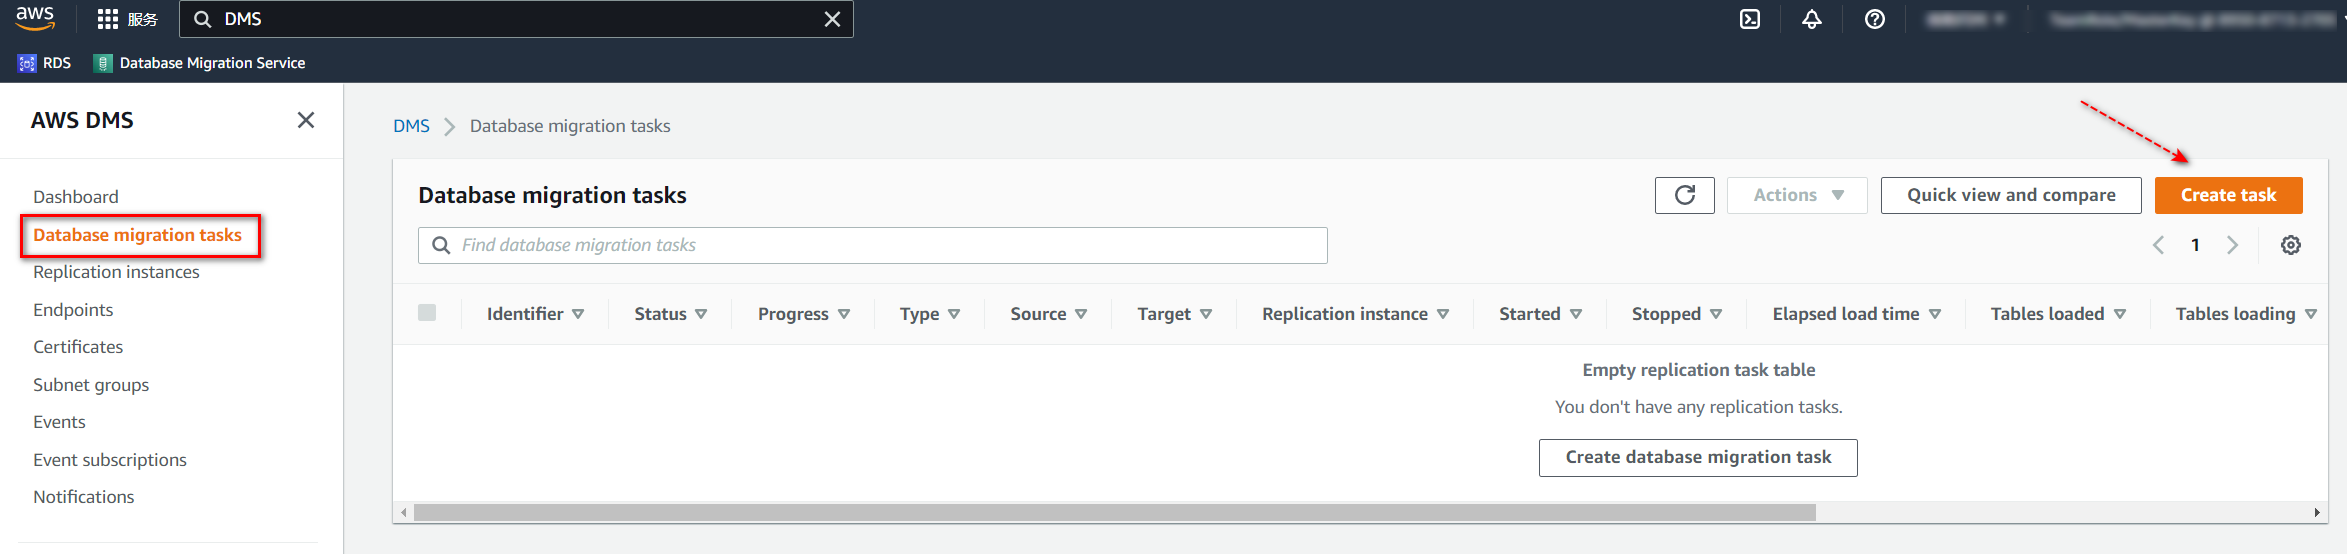The width and height of the screenshot is (2347, 554).
Task: Sort by Tables loading column
Action: point(2246,314)
